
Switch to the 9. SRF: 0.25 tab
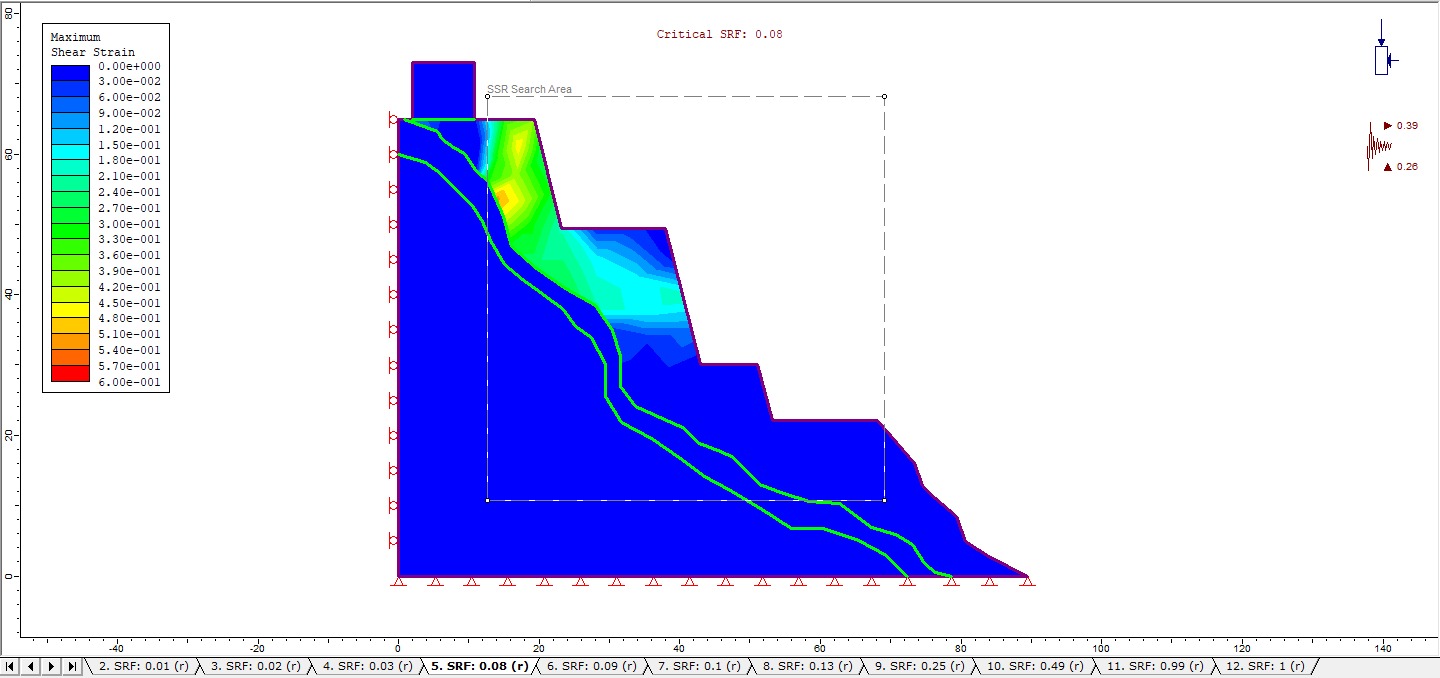916,666
